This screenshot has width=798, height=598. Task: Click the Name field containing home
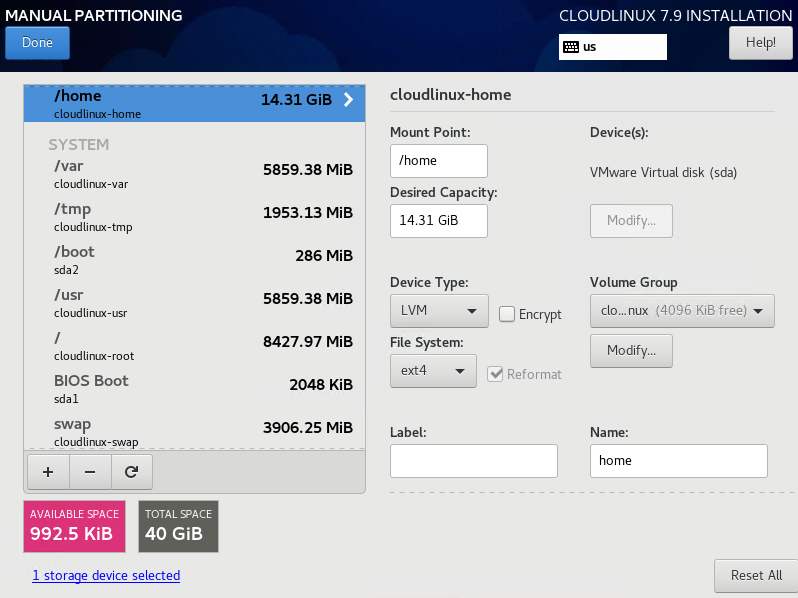678,461
